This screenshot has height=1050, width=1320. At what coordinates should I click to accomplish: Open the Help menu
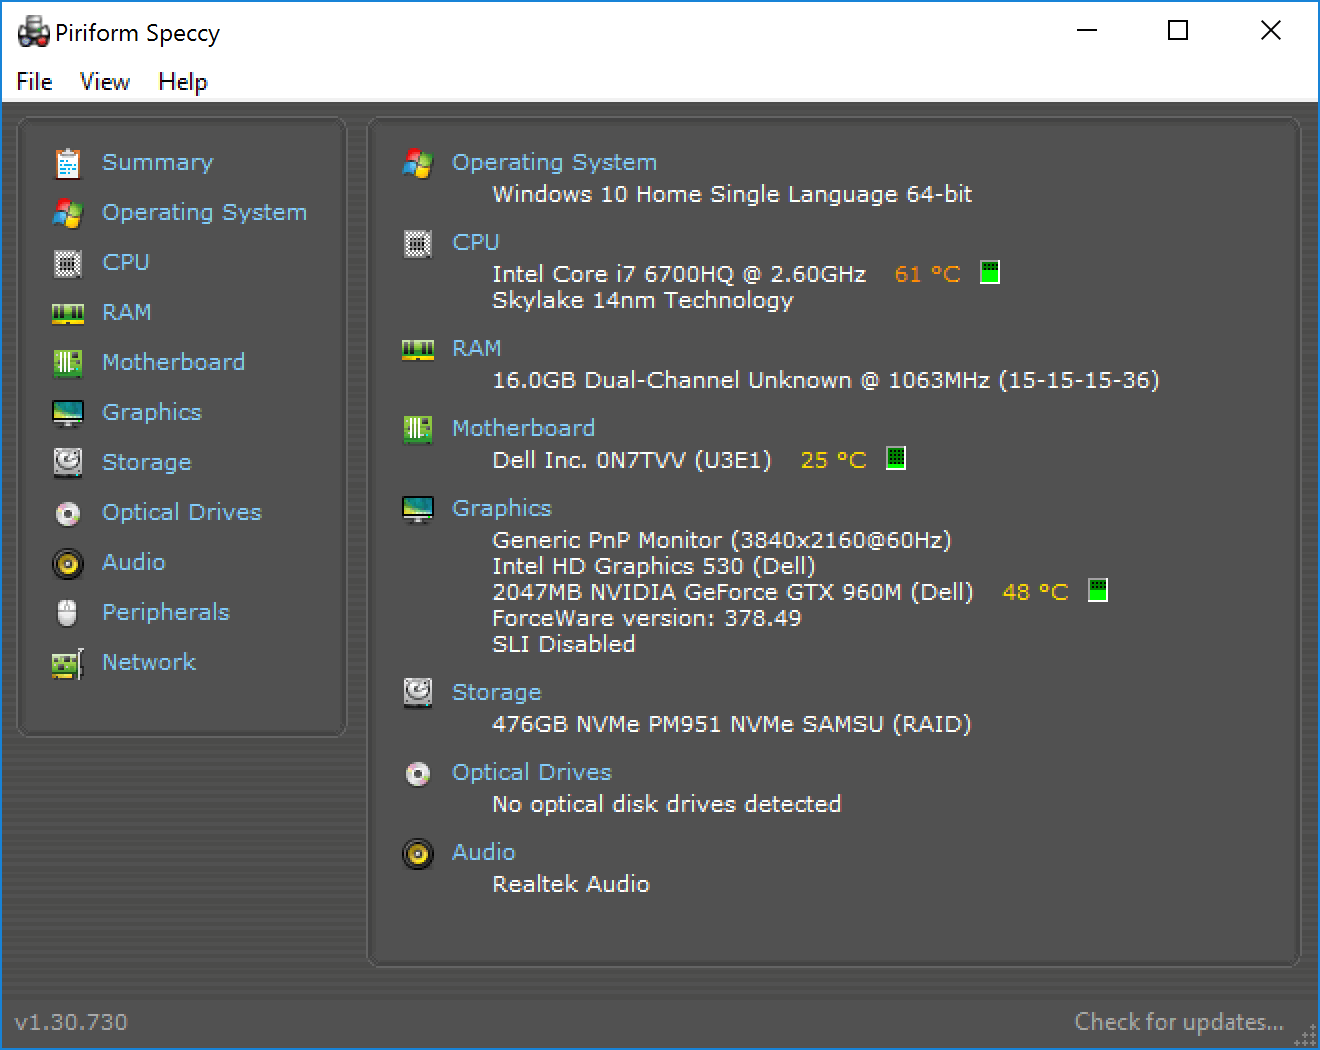tap(182, 81)
